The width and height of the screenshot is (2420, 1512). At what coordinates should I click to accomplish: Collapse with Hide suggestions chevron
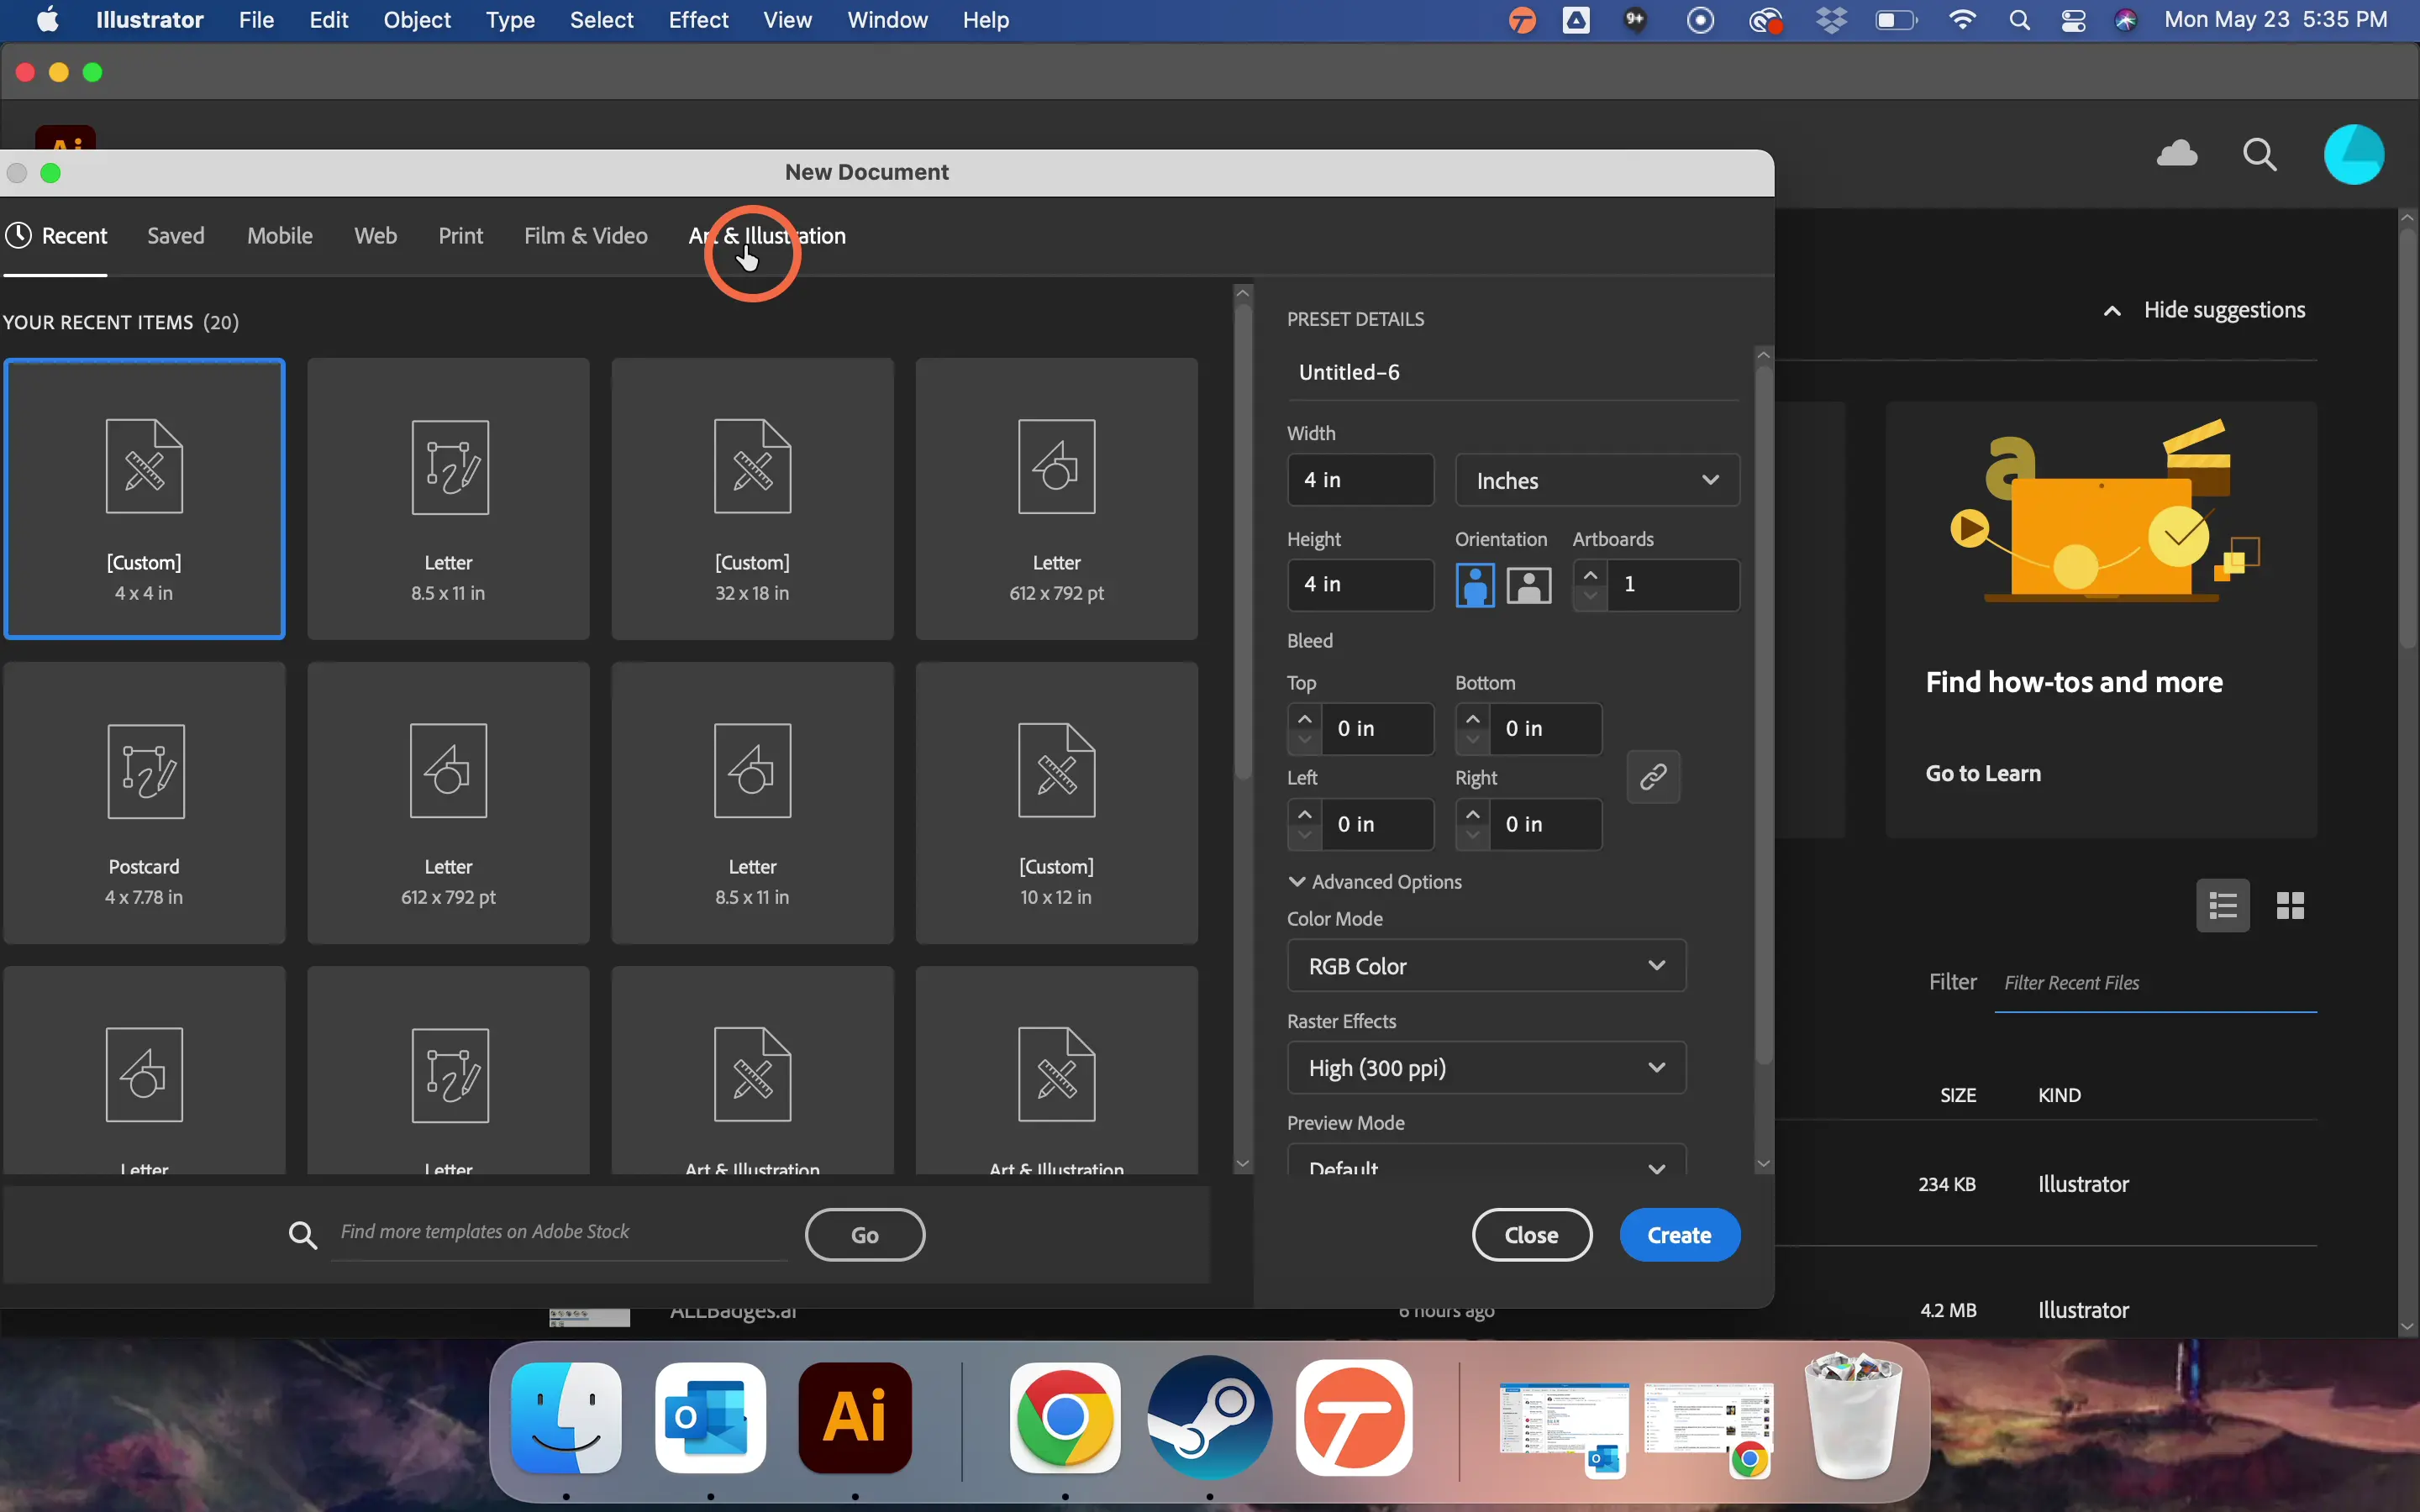point(2112,311)
